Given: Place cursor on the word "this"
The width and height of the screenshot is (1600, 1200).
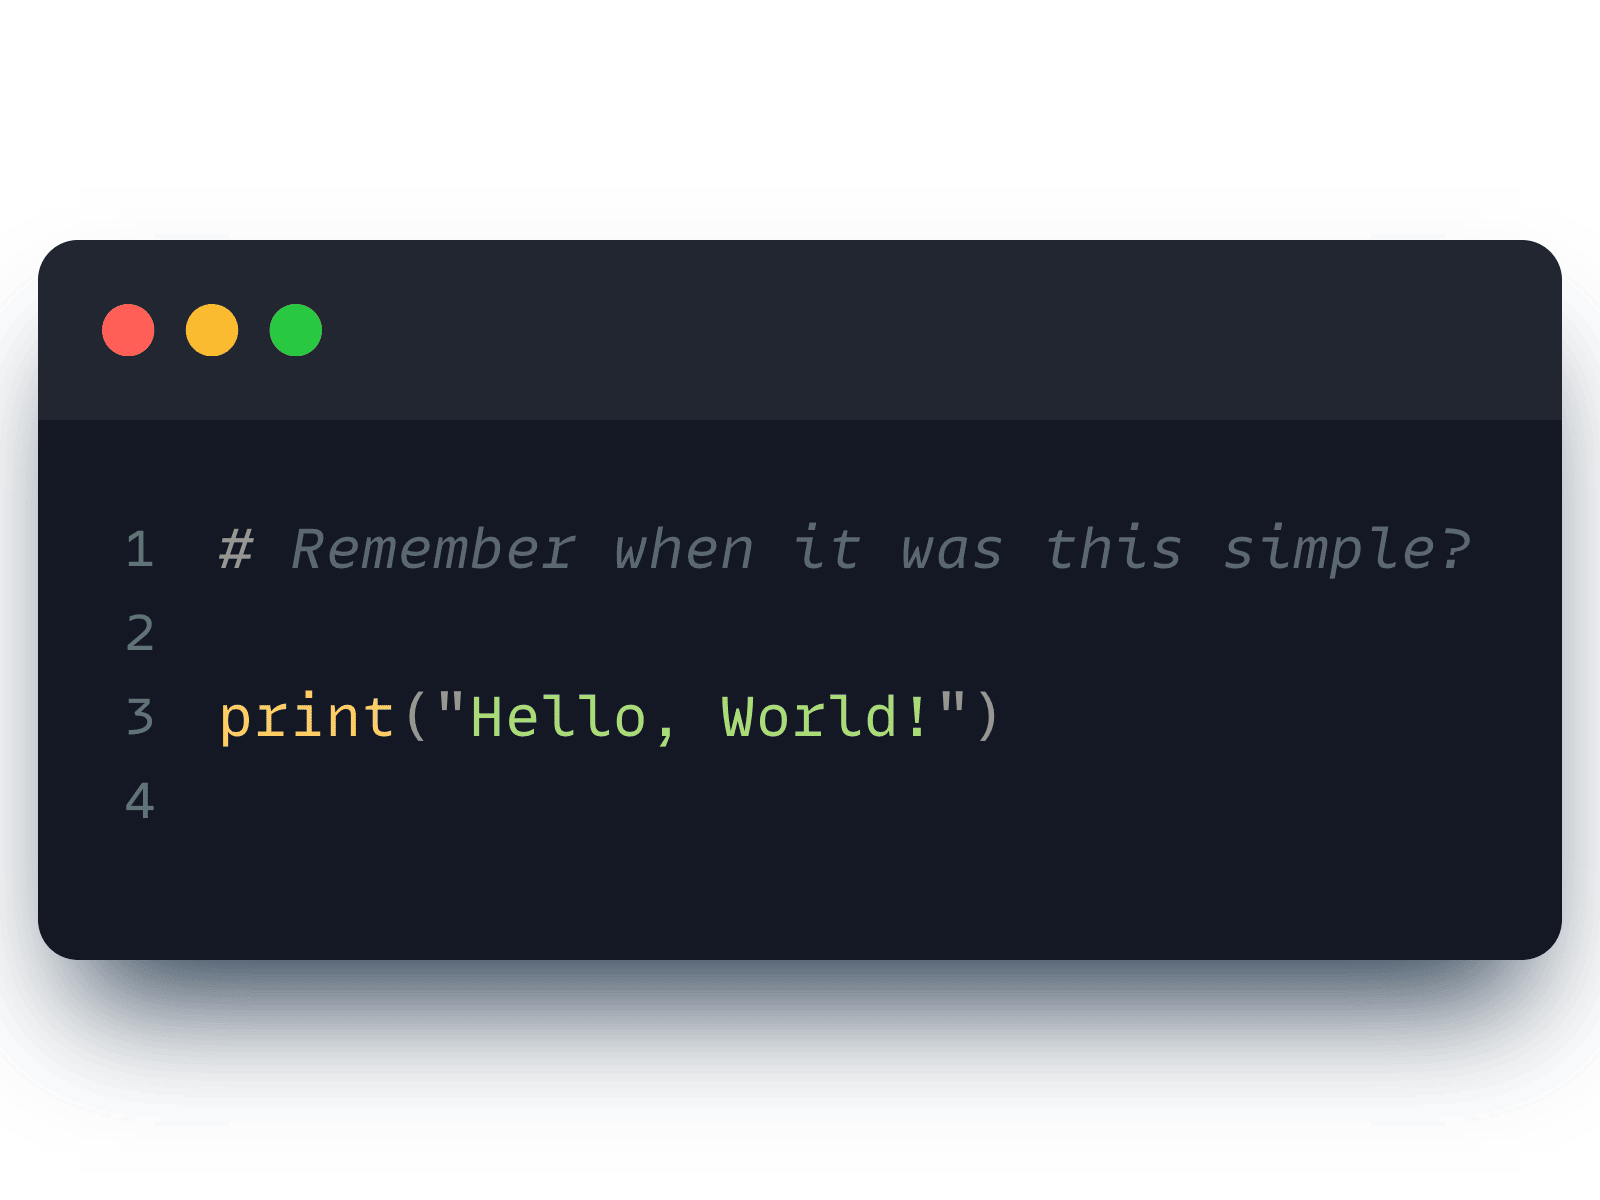Looking at the screenshot, I should pyautogui.click(x=1114, y=550).
